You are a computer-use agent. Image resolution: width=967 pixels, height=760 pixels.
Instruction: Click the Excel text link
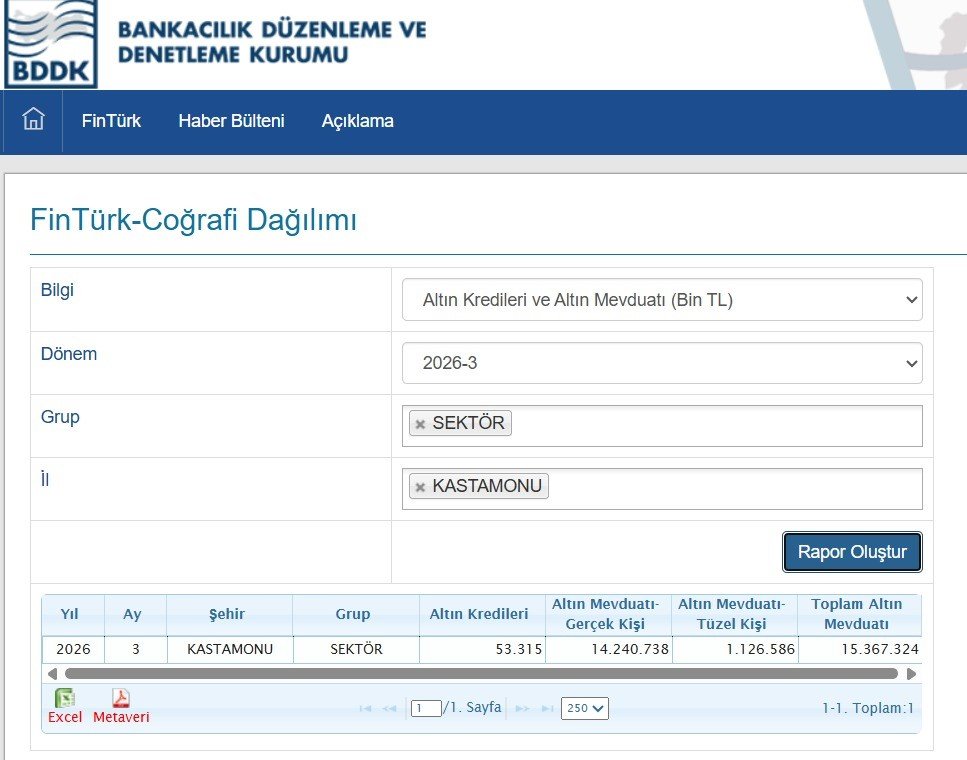pos(65,717)
